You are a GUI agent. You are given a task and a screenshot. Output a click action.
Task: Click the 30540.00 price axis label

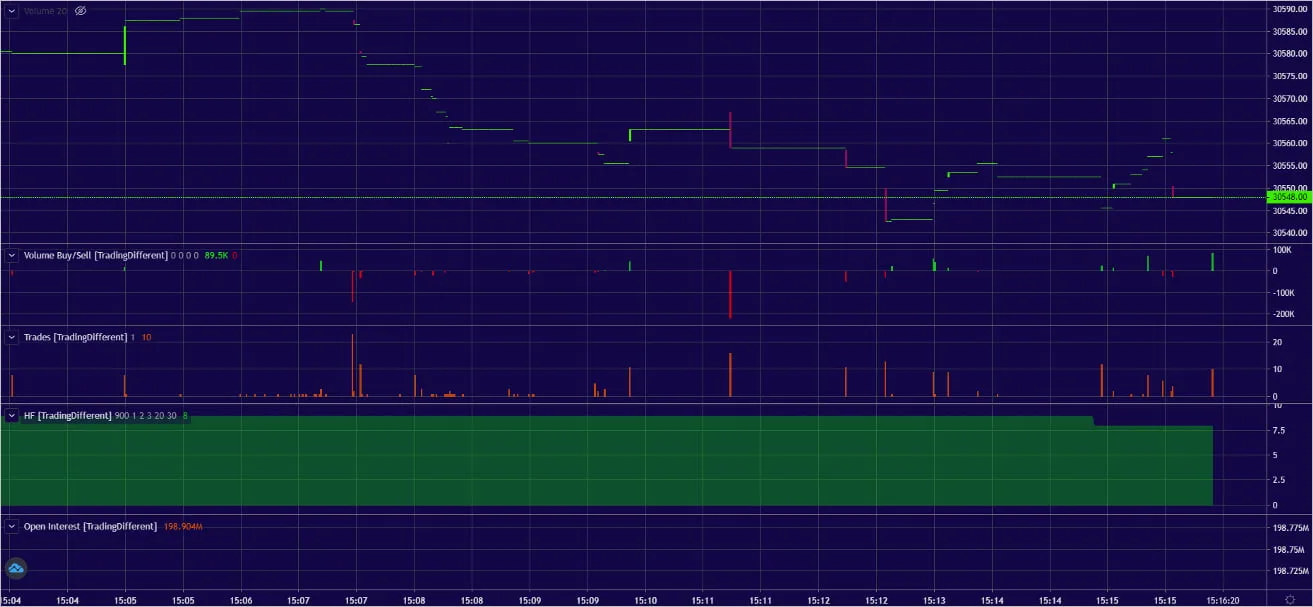point(1290,233)
